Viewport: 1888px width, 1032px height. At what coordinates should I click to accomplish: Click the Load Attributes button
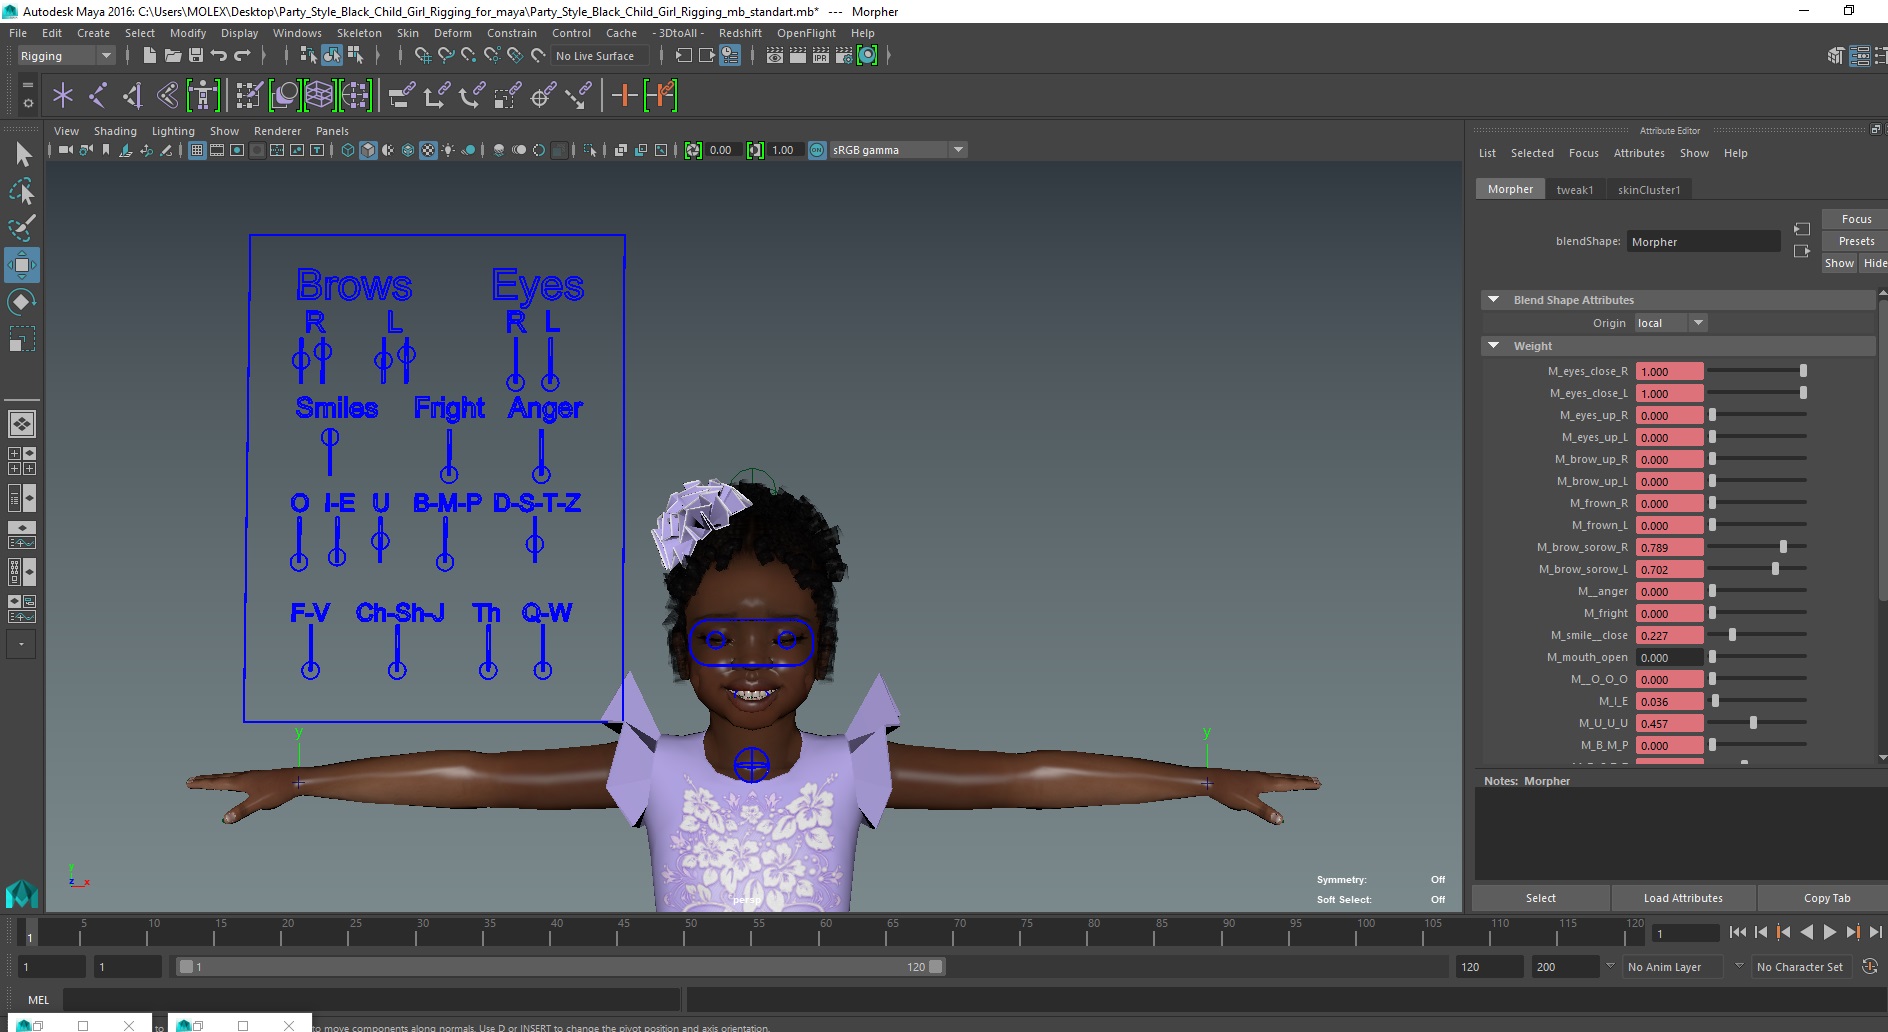[1683, 898]
